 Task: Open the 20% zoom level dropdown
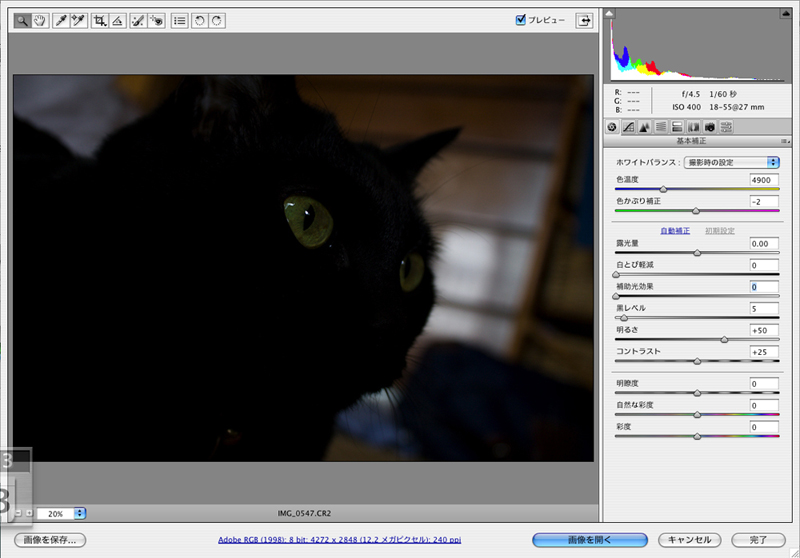(x=80, y=513)
